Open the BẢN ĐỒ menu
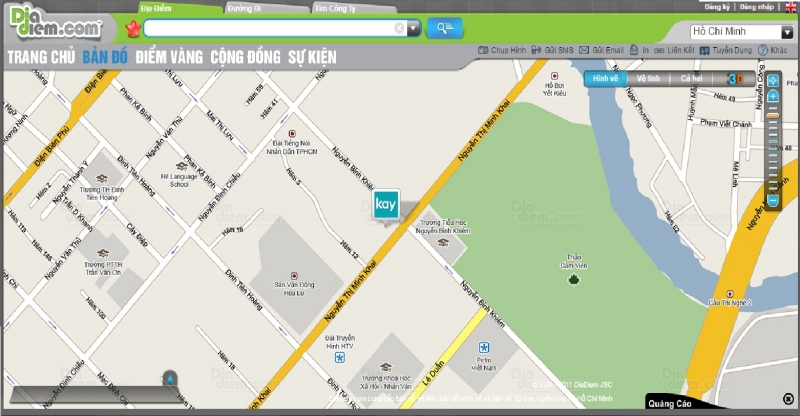The width and height of the screenshot is (800, 416). point(105,57)
